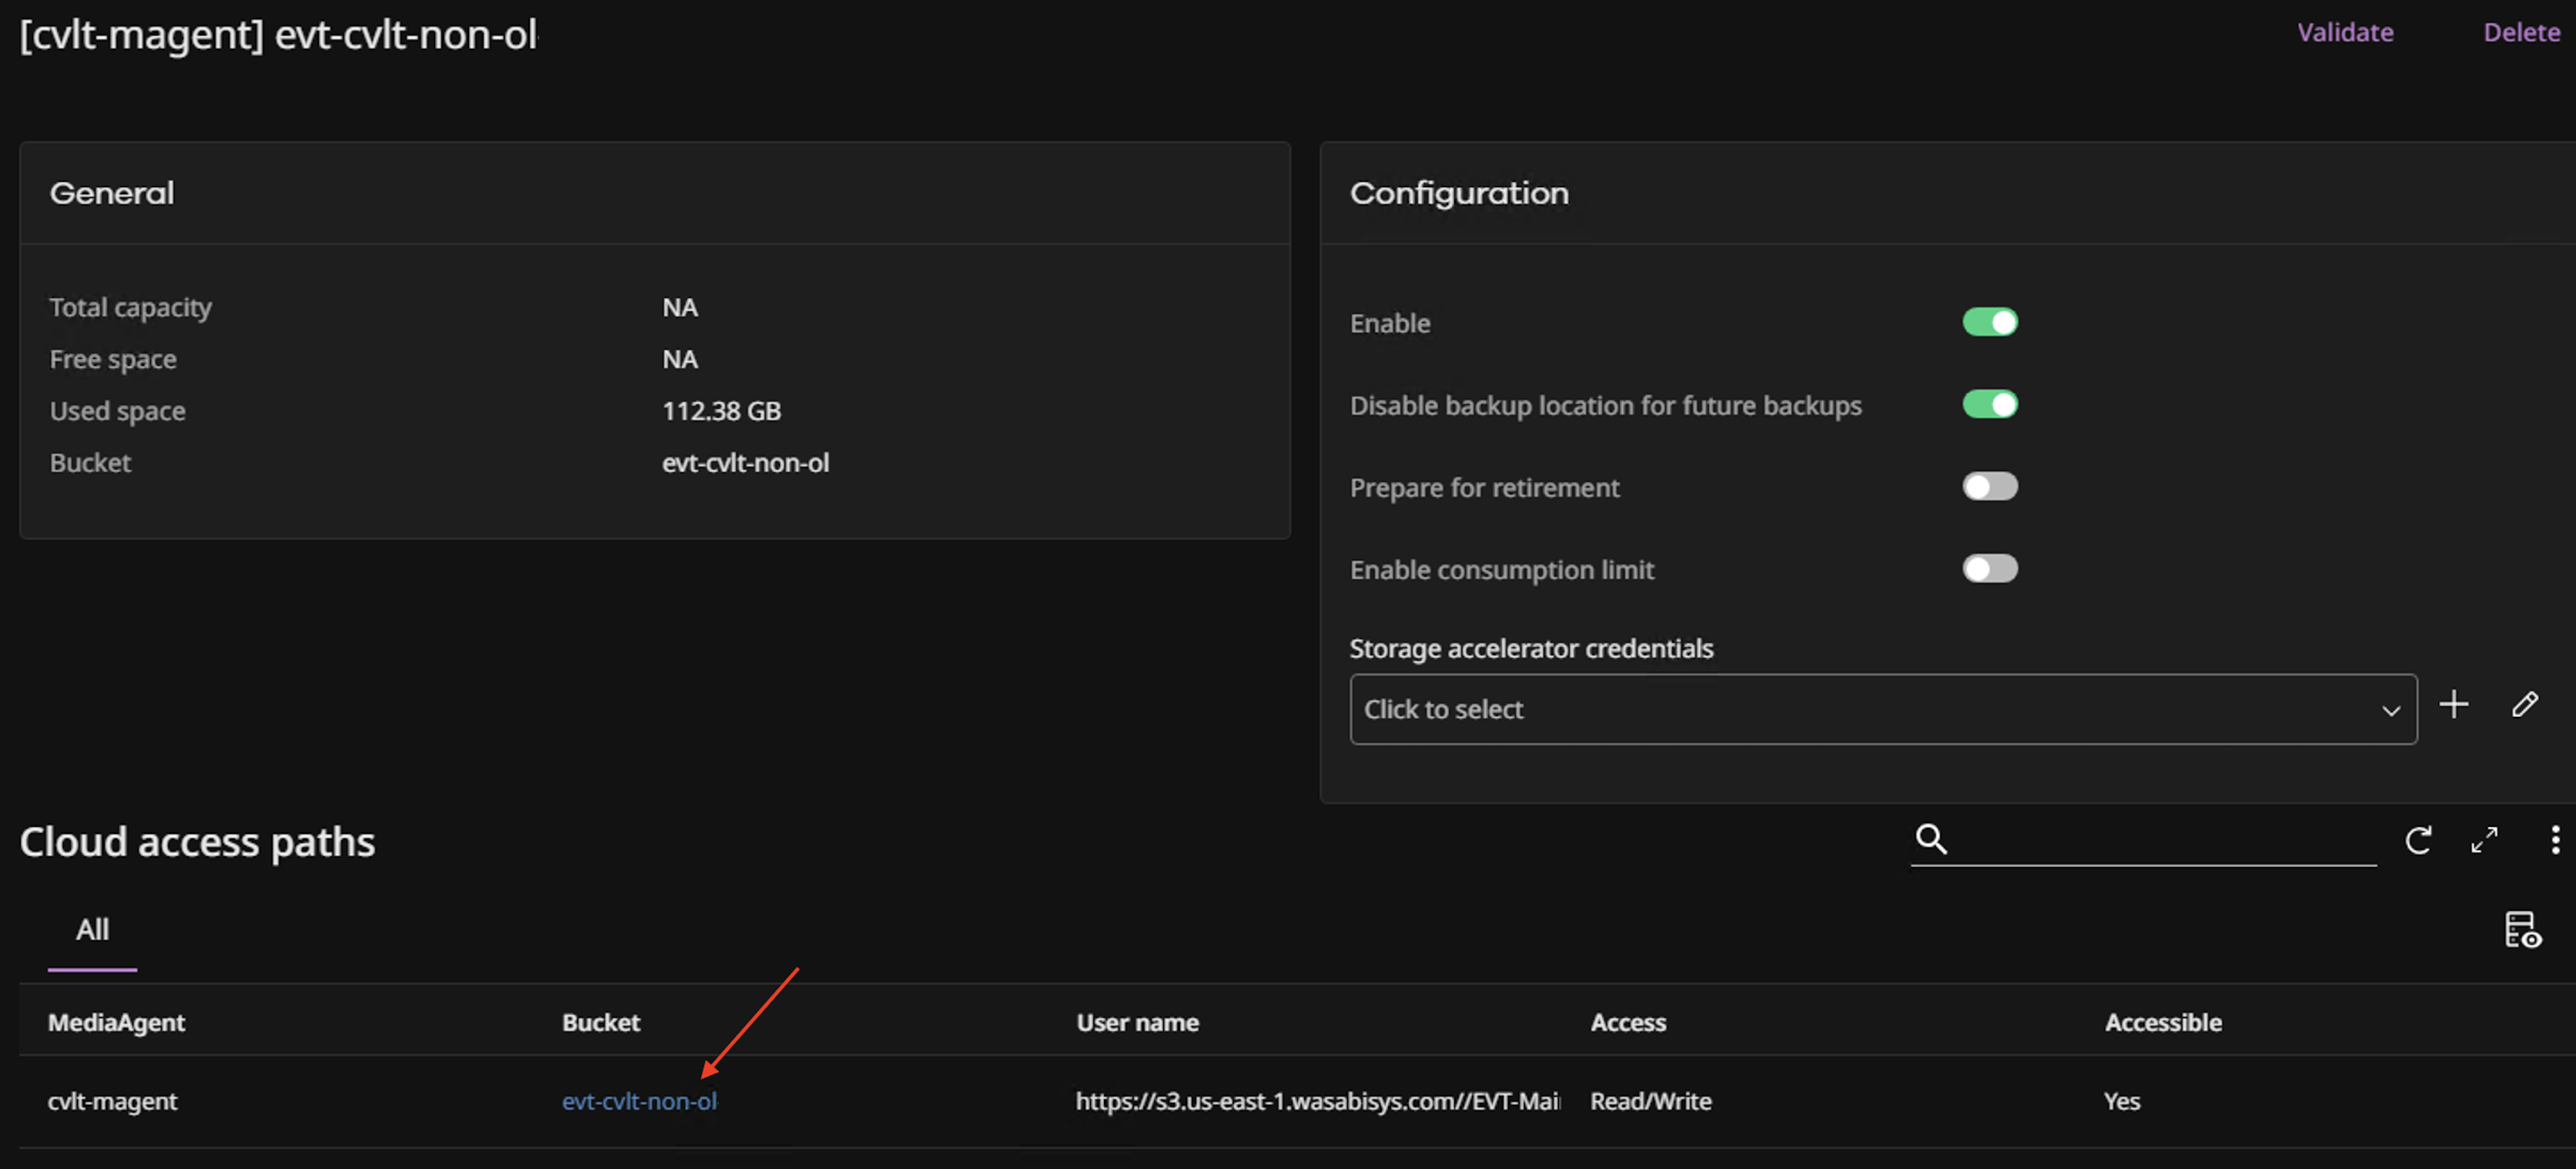The height and width of the screenshot is (1169, 2576).
Task: Click the Delete link at top
Action: [2521, 32]
